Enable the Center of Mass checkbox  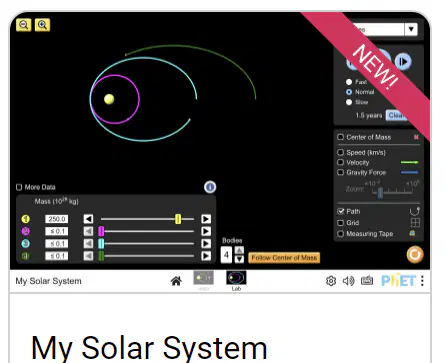pyautogui.click(x=340, y=137)
